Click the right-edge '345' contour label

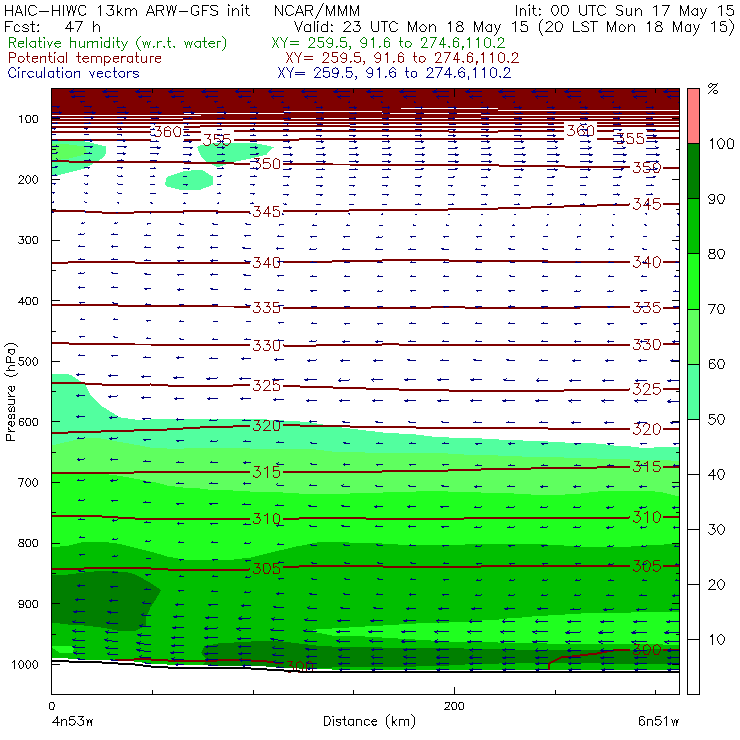click(x=647, y=204)
